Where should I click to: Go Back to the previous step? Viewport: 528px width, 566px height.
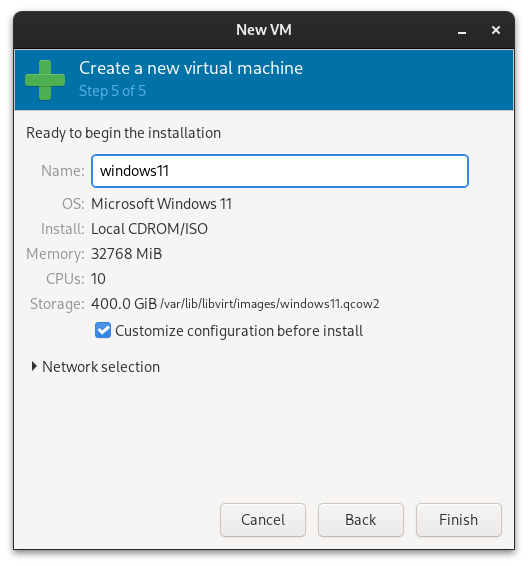pos(361,520)
